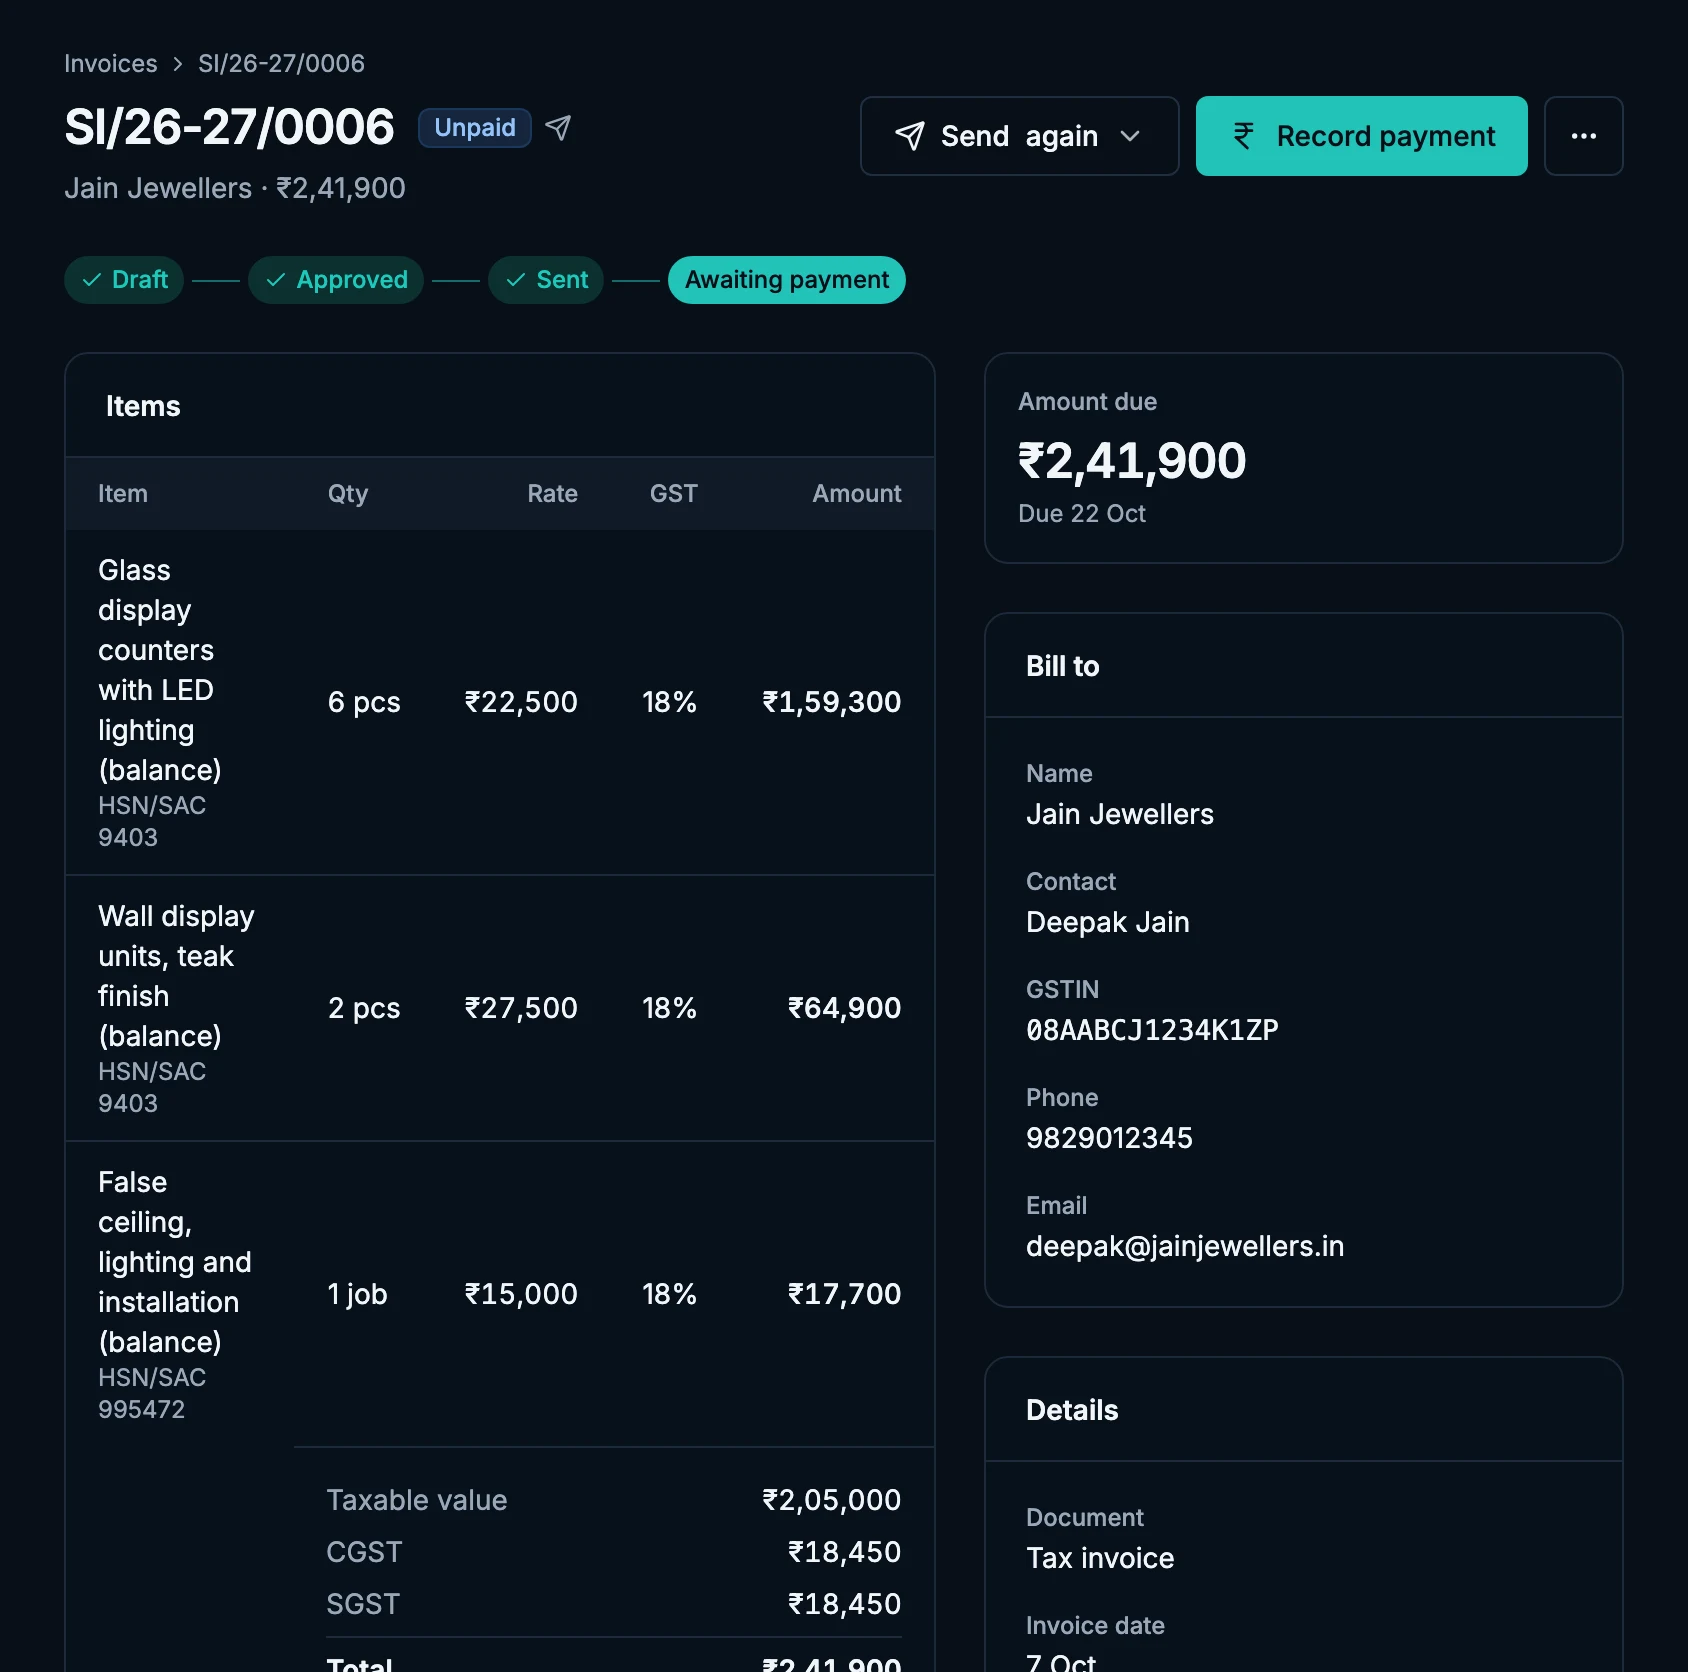1688x1672 pixels.
Task: Click the Unpaid status badge
Action: click(475, 128)
